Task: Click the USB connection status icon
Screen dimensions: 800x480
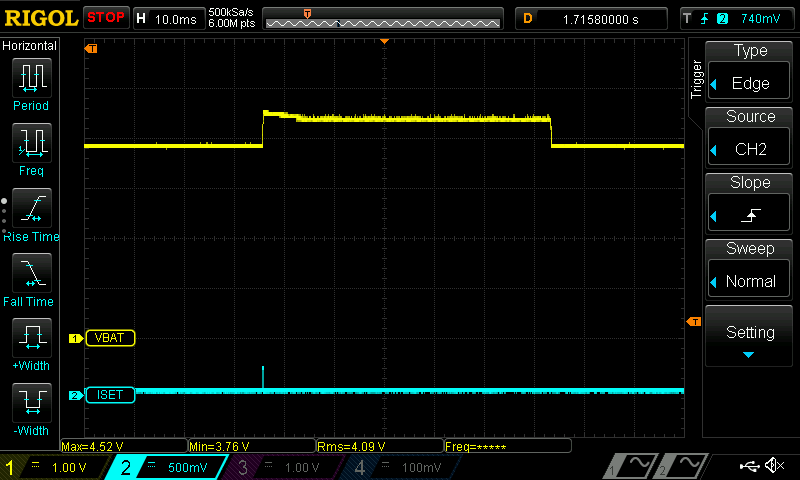Action: [749, 465]
